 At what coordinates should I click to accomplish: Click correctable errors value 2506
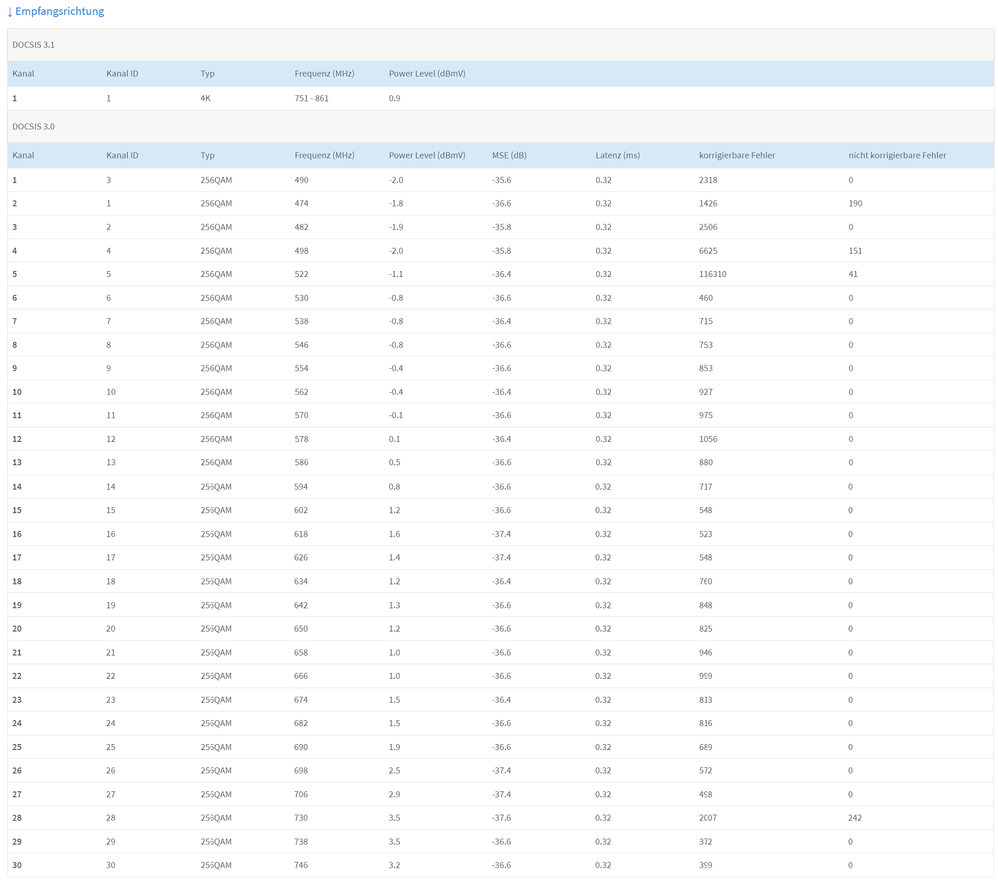tap(708, 227)
